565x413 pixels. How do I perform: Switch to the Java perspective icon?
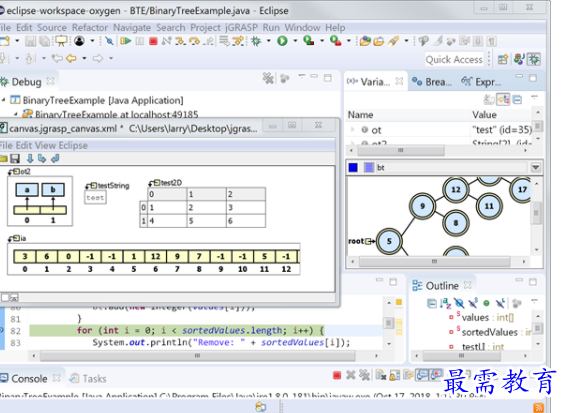(x=519, y=59)
